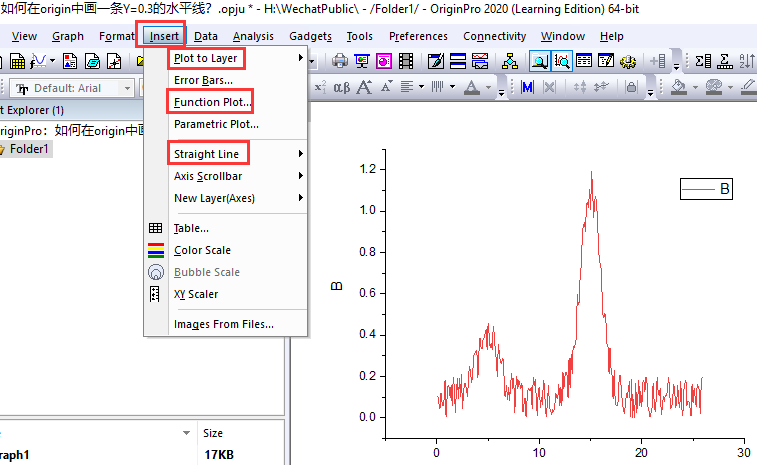Click the new function plot toolbar icon
Screen dimensions: 757x465
coord(39,62)
